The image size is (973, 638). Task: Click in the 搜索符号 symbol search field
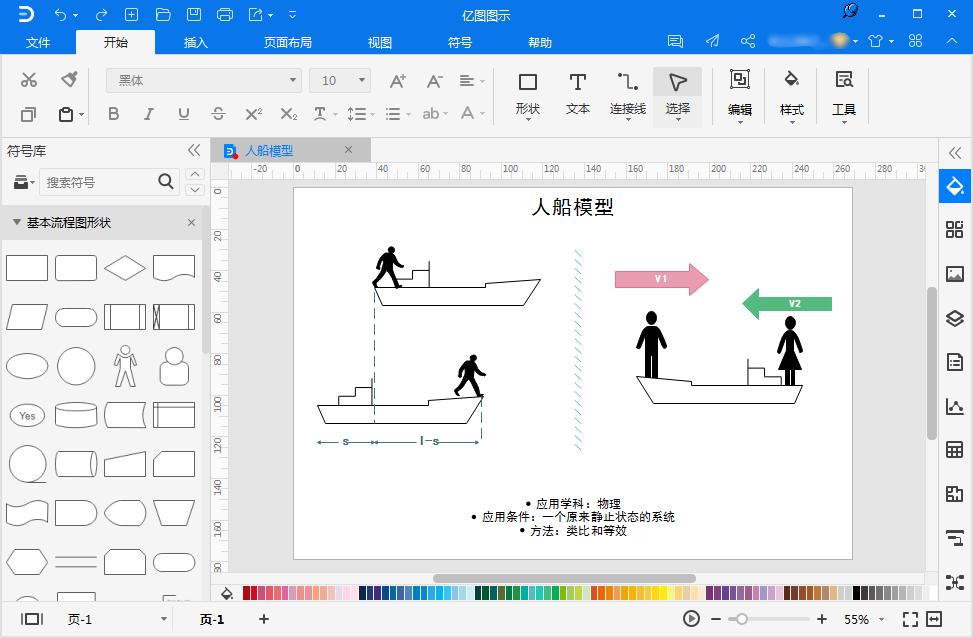tap(100, 184)
